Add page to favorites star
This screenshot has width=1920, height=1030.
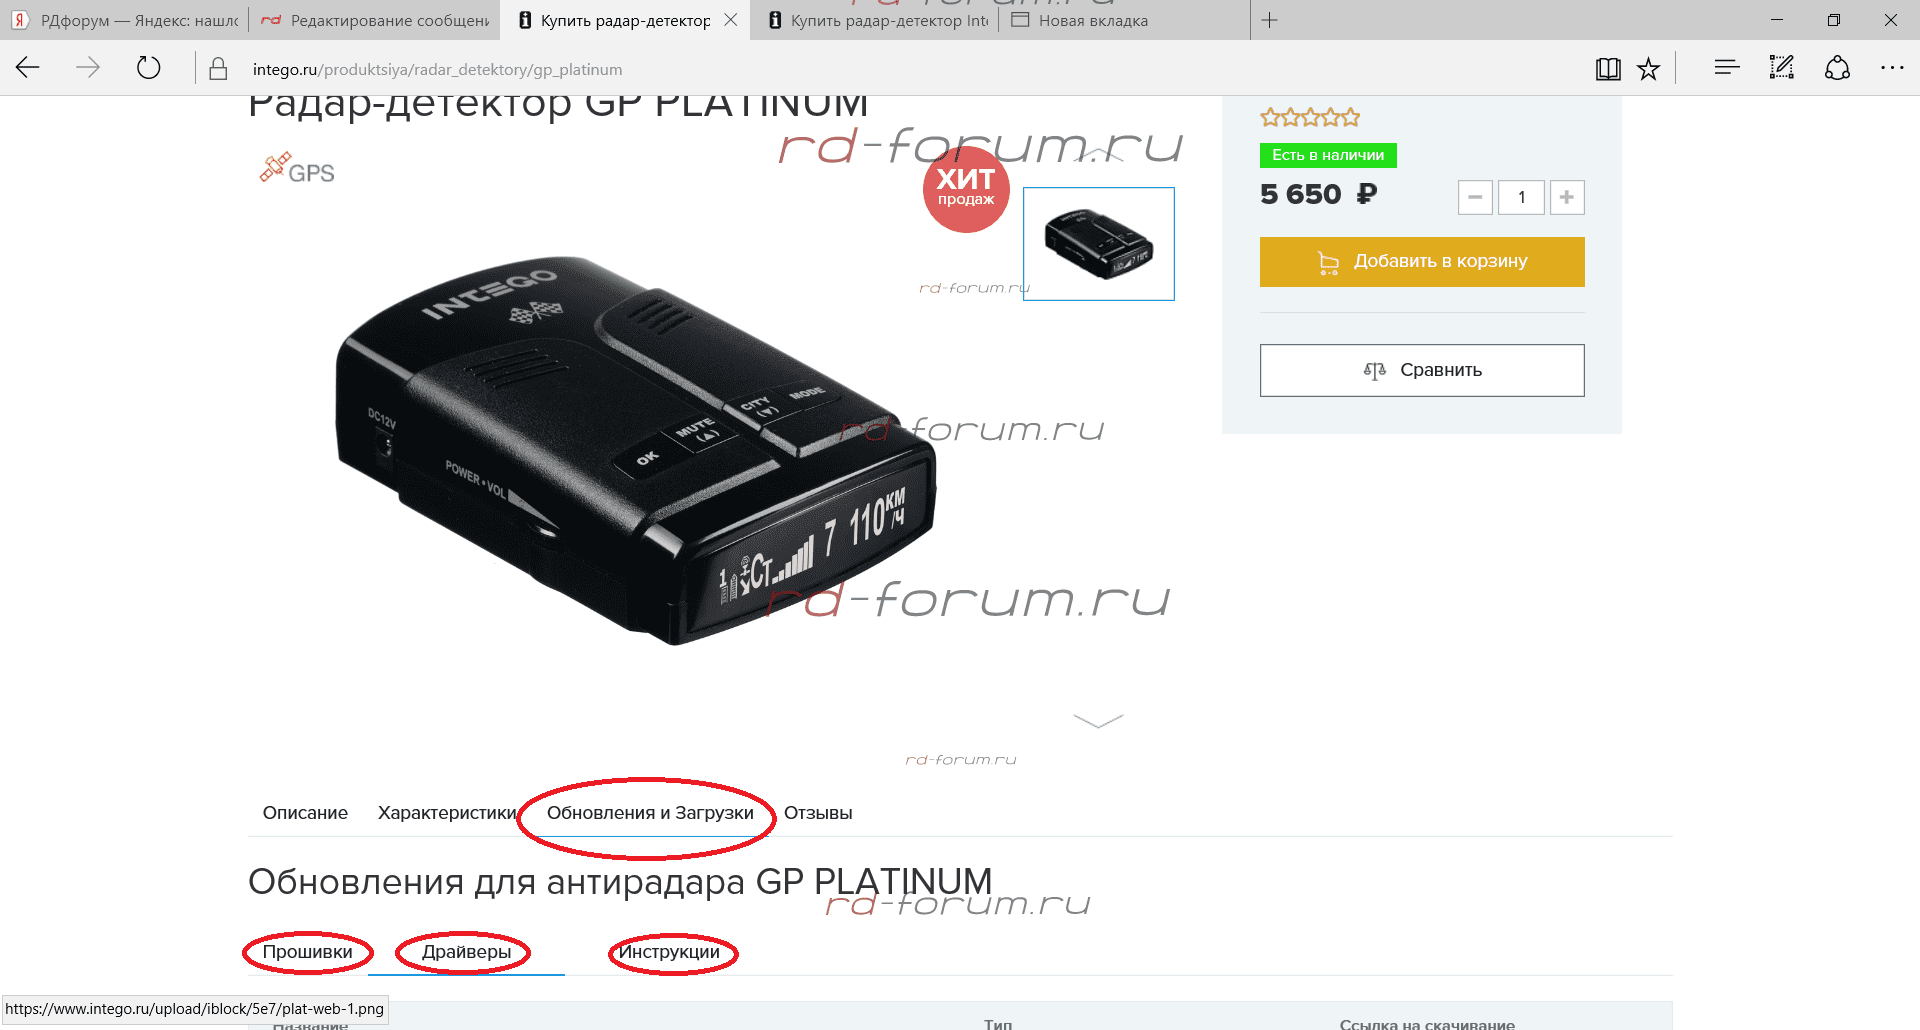click(x=1648, y=69)
